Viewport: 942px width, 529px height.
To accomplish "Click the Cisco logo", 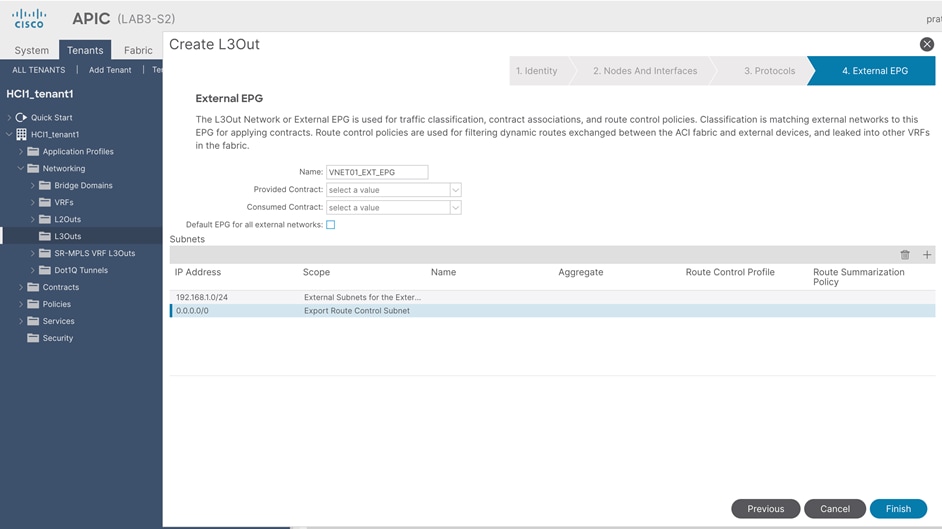I will [29, 19].
